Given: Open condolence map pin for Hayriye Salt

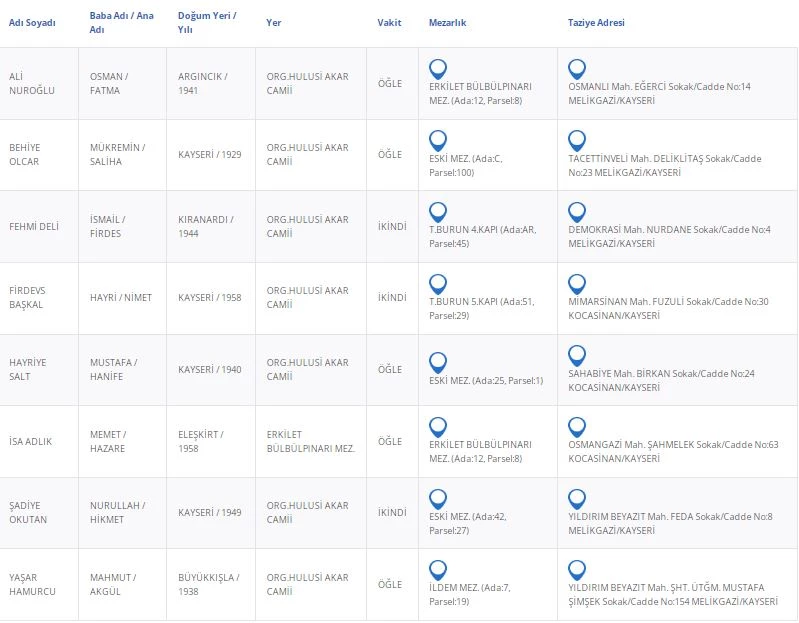Looking at the screenshot, I should tap(577, 355).
